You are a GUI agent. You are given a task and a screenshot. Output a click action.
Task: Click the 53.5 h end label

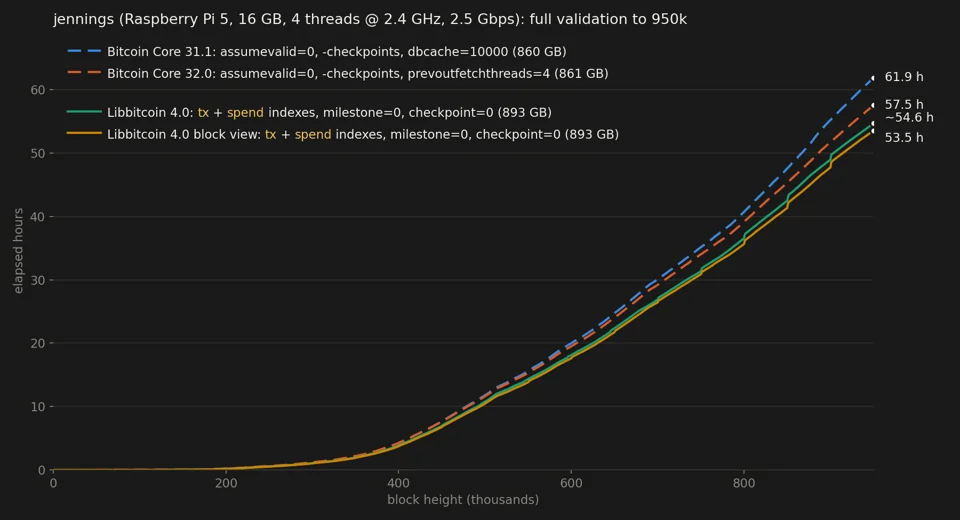click(x=904, y=138)
